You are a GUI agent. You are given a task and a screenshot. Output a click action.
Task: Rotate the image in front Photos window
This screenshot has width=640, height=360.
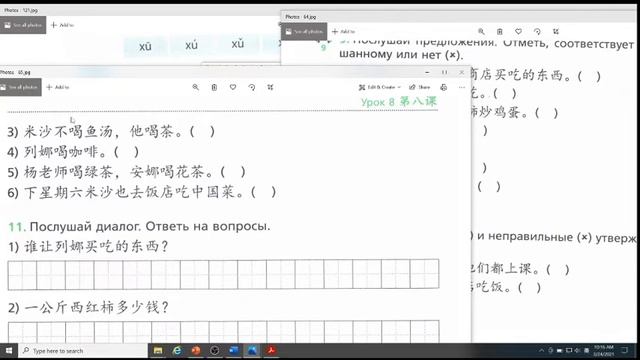251,87
